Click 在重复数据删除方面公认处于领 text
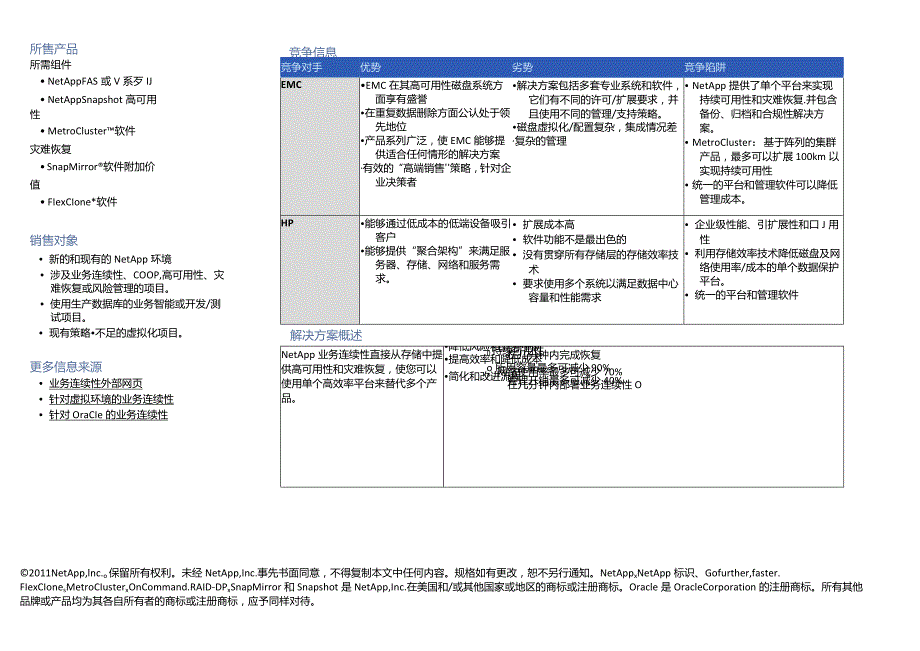Viewport: 920px width, 651px height. coord(437,113)
